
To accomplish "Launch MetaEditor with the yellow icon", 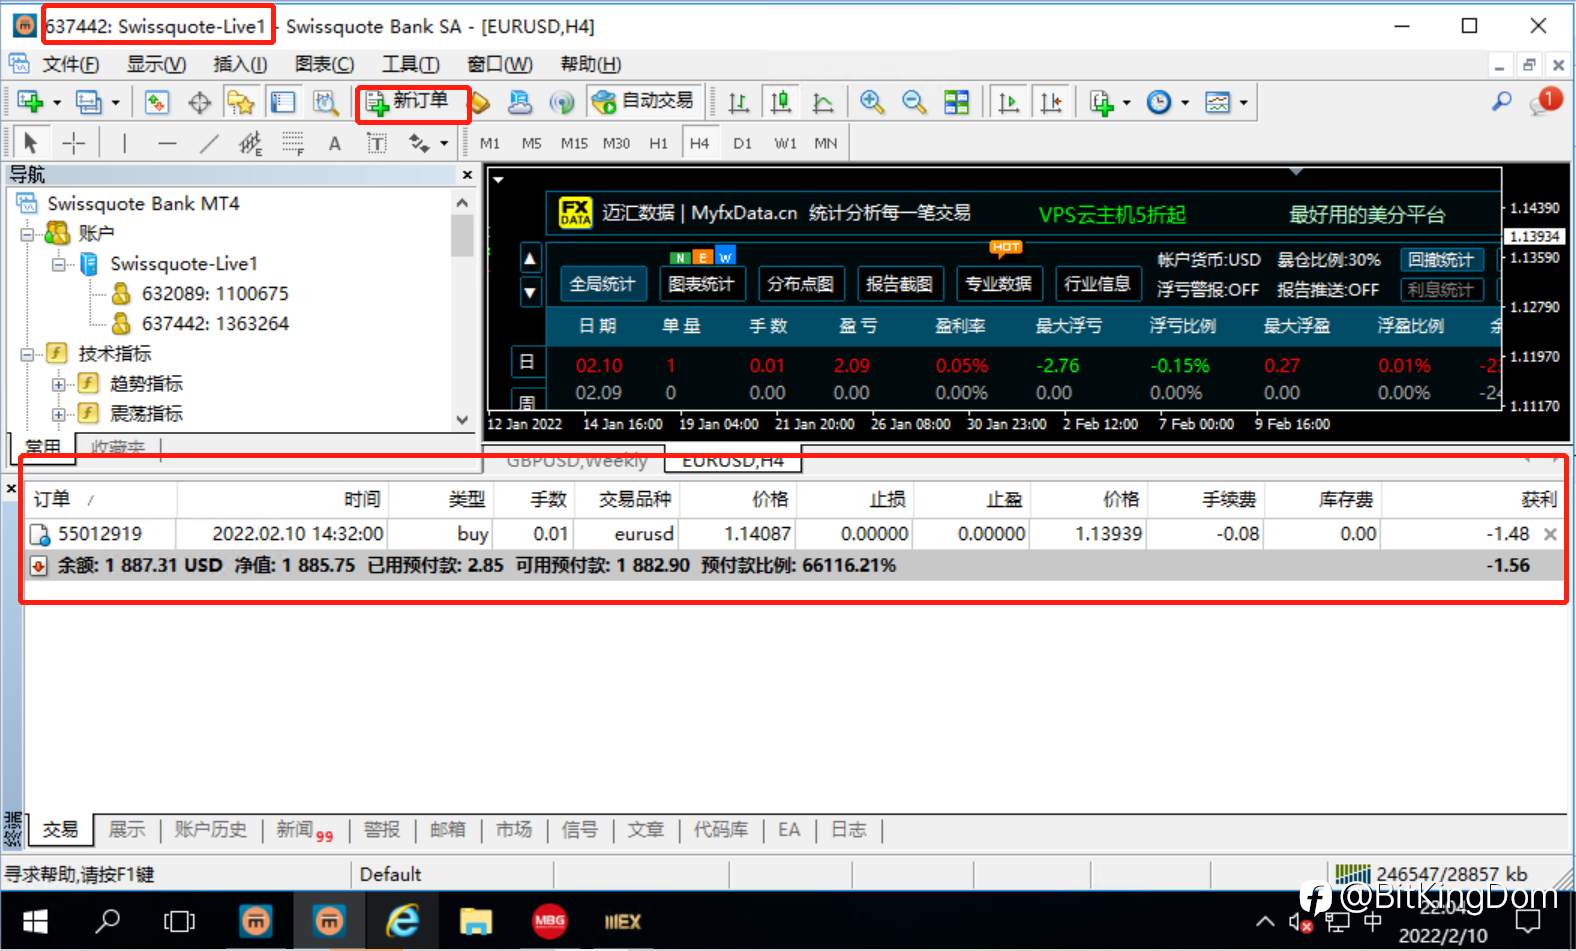I will click(x=481, y=102).
